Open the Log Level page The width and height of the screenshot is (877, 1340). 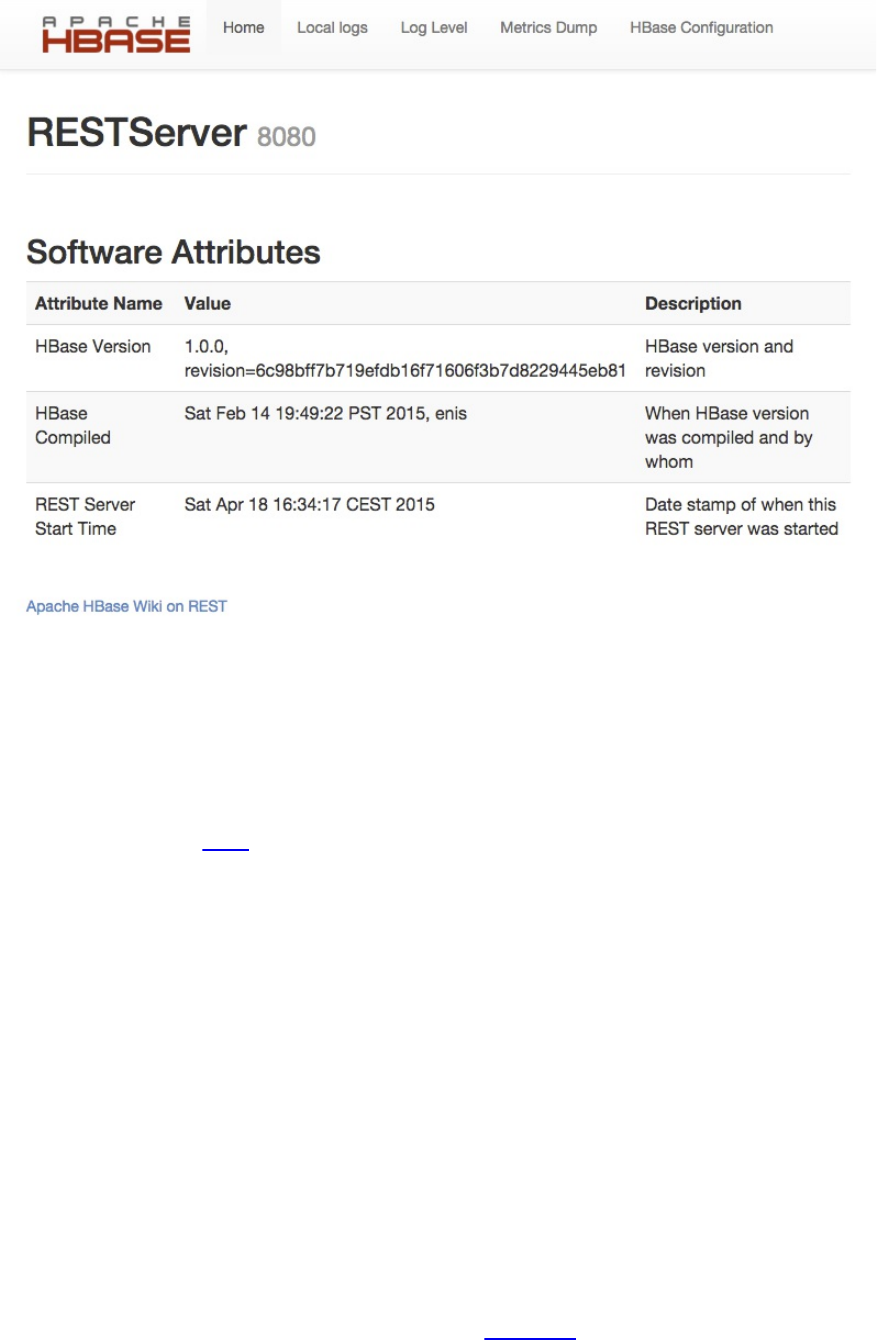coord(434,28)
